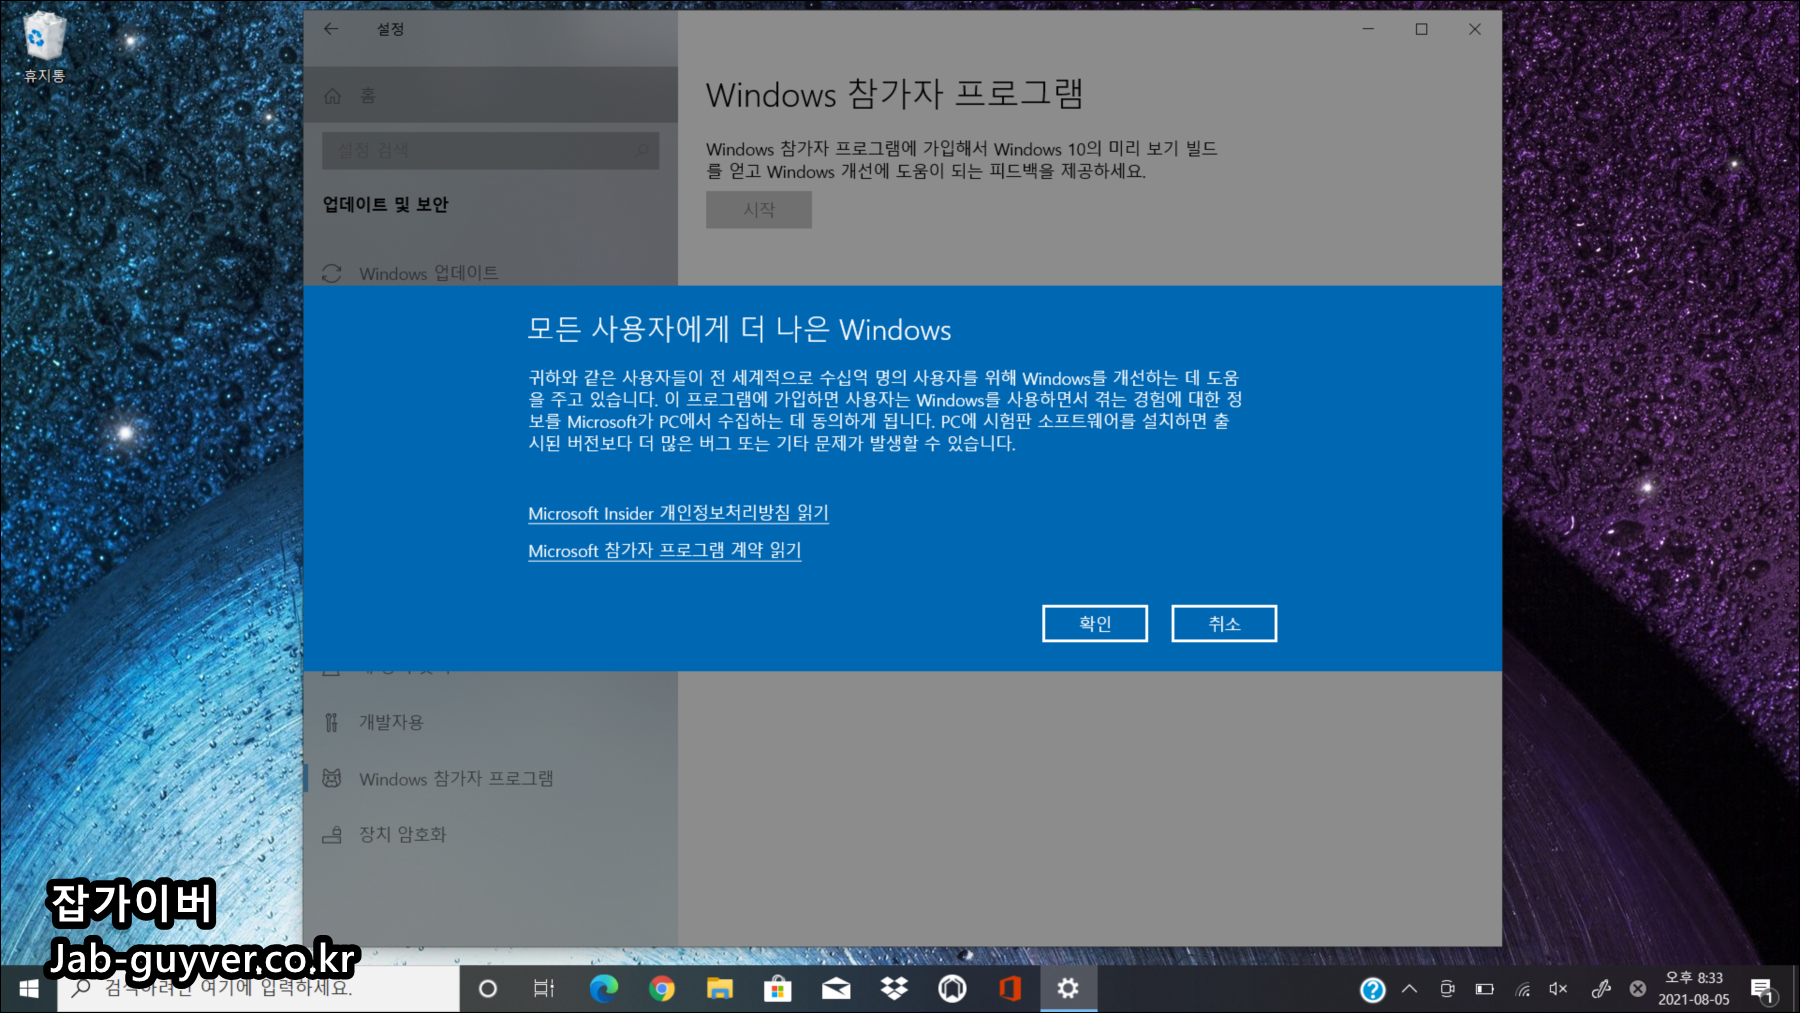Image resolution: width=1800 pixels, height=1013 pixels.
Task: Close the Settings window
Action: (x=1474, y=29)
